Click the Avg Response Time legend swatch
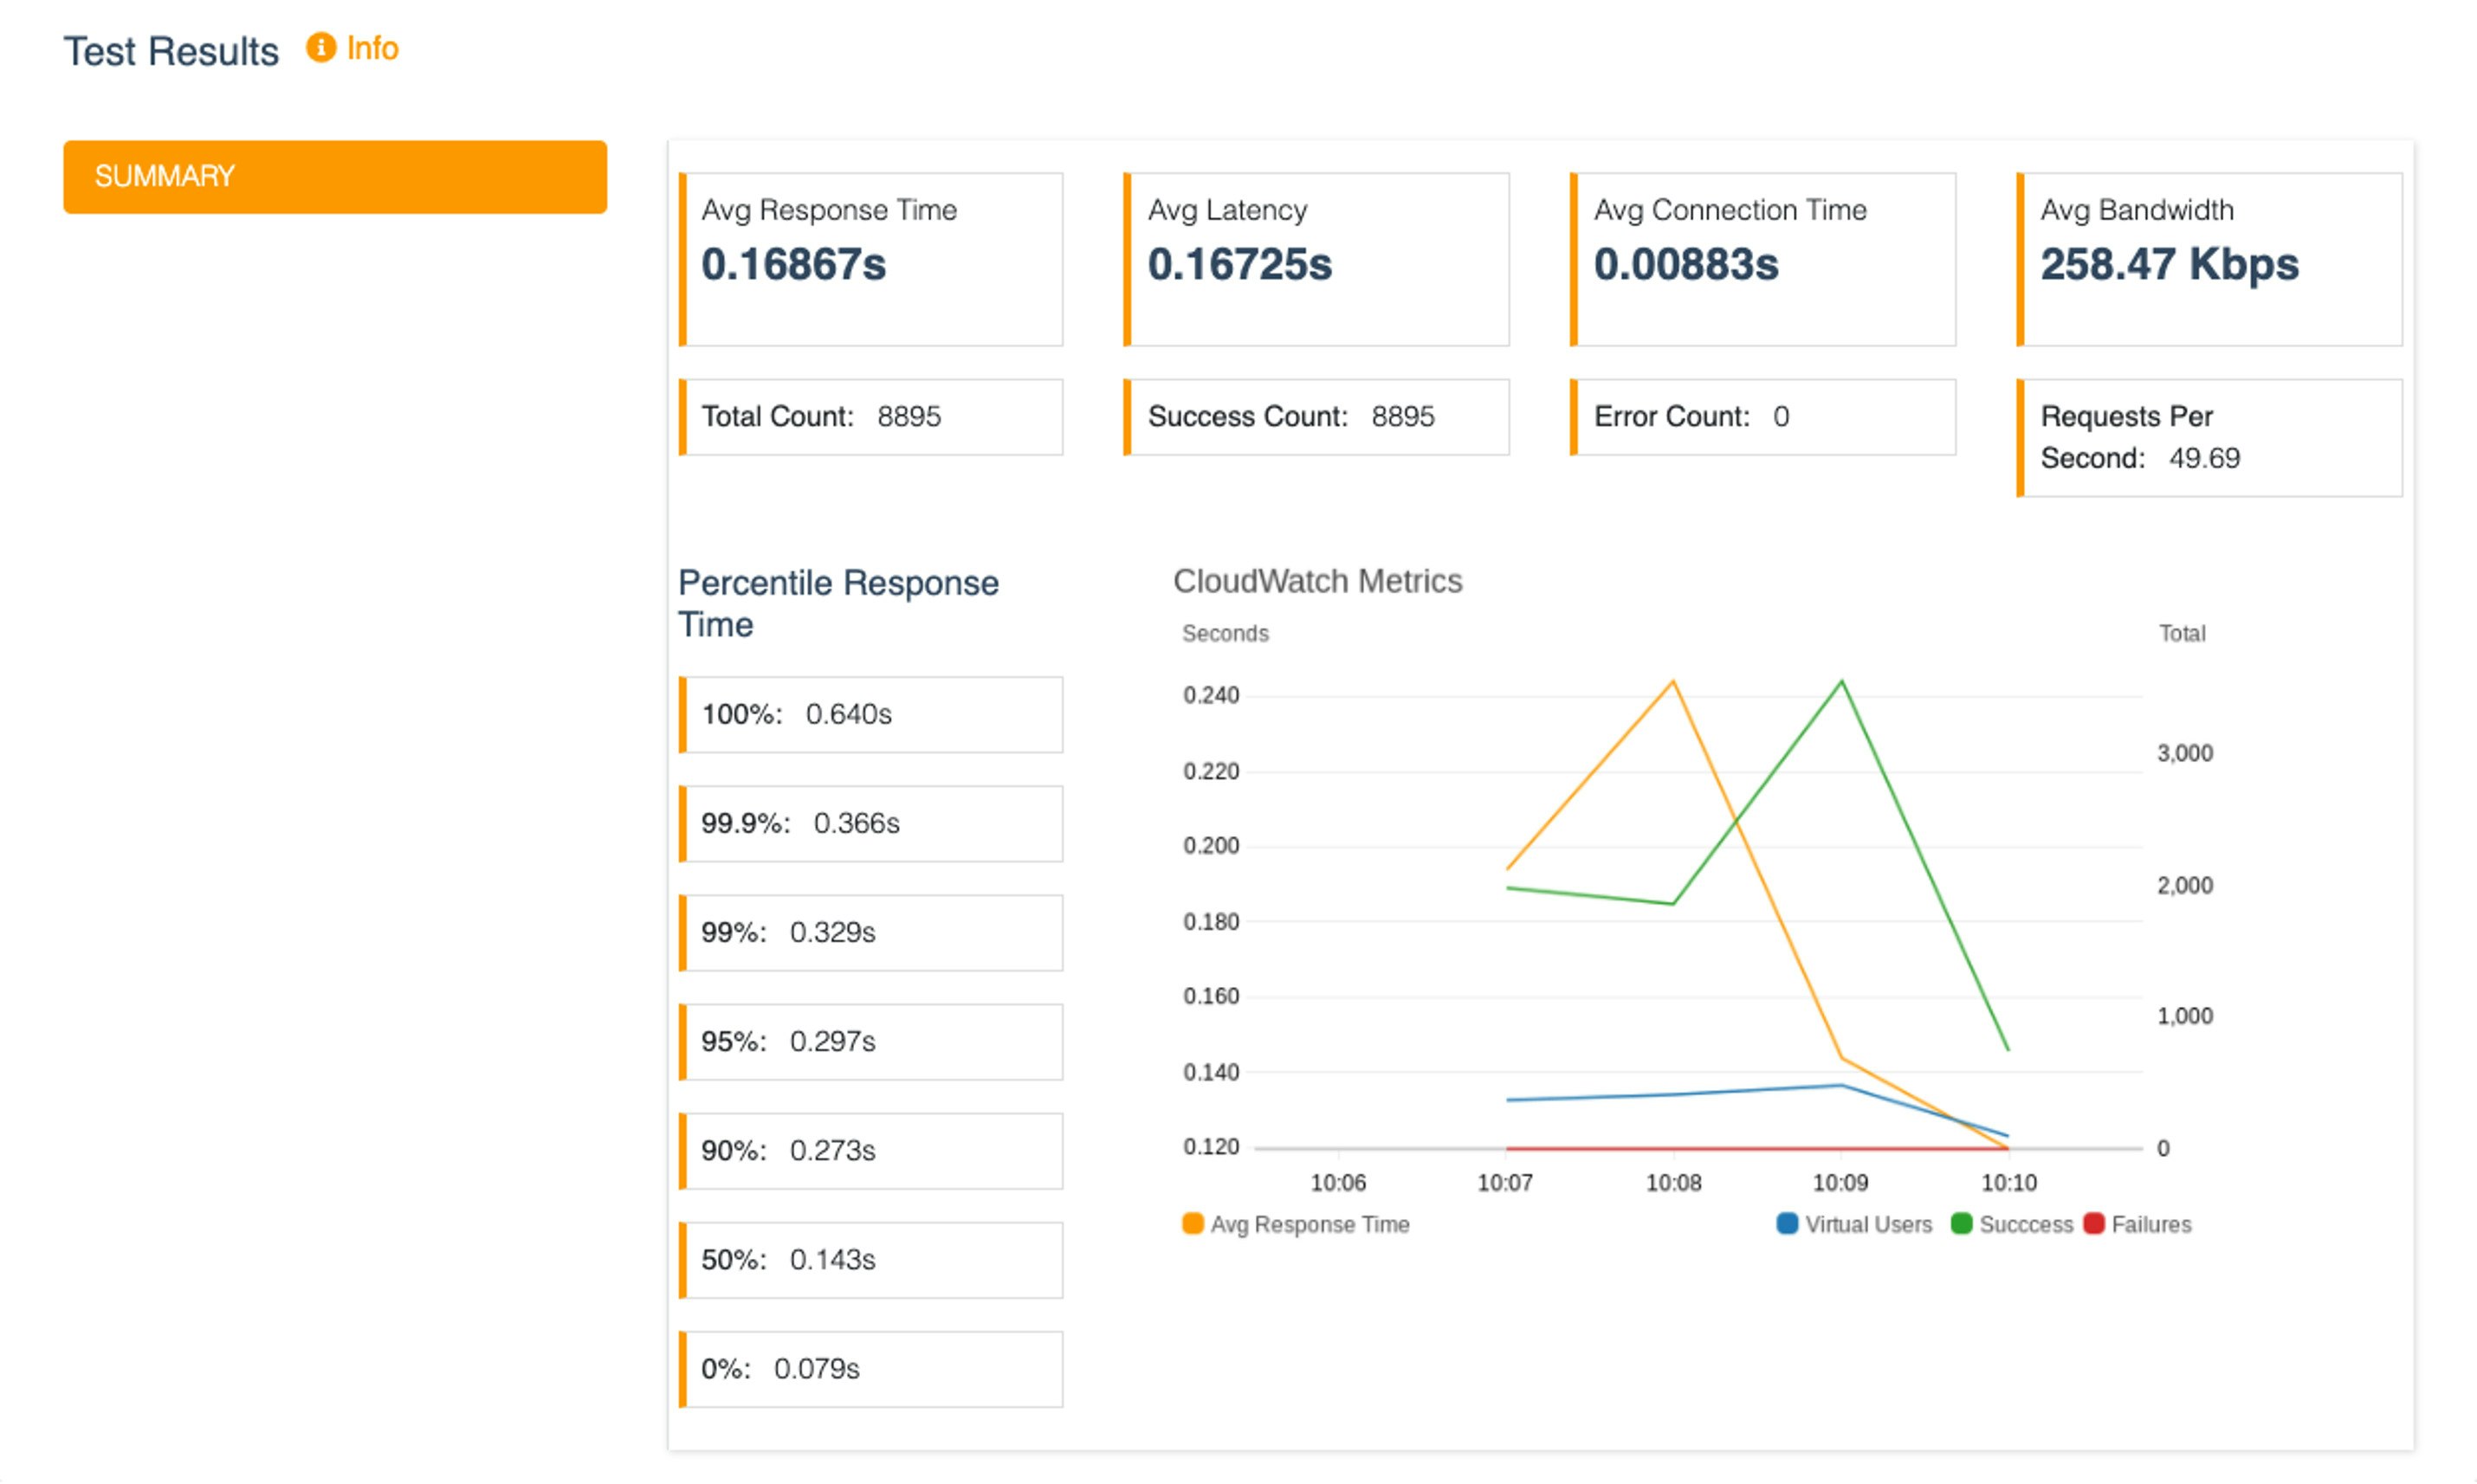This screenshot has width=2477, height=1484. (1192, 1224)
